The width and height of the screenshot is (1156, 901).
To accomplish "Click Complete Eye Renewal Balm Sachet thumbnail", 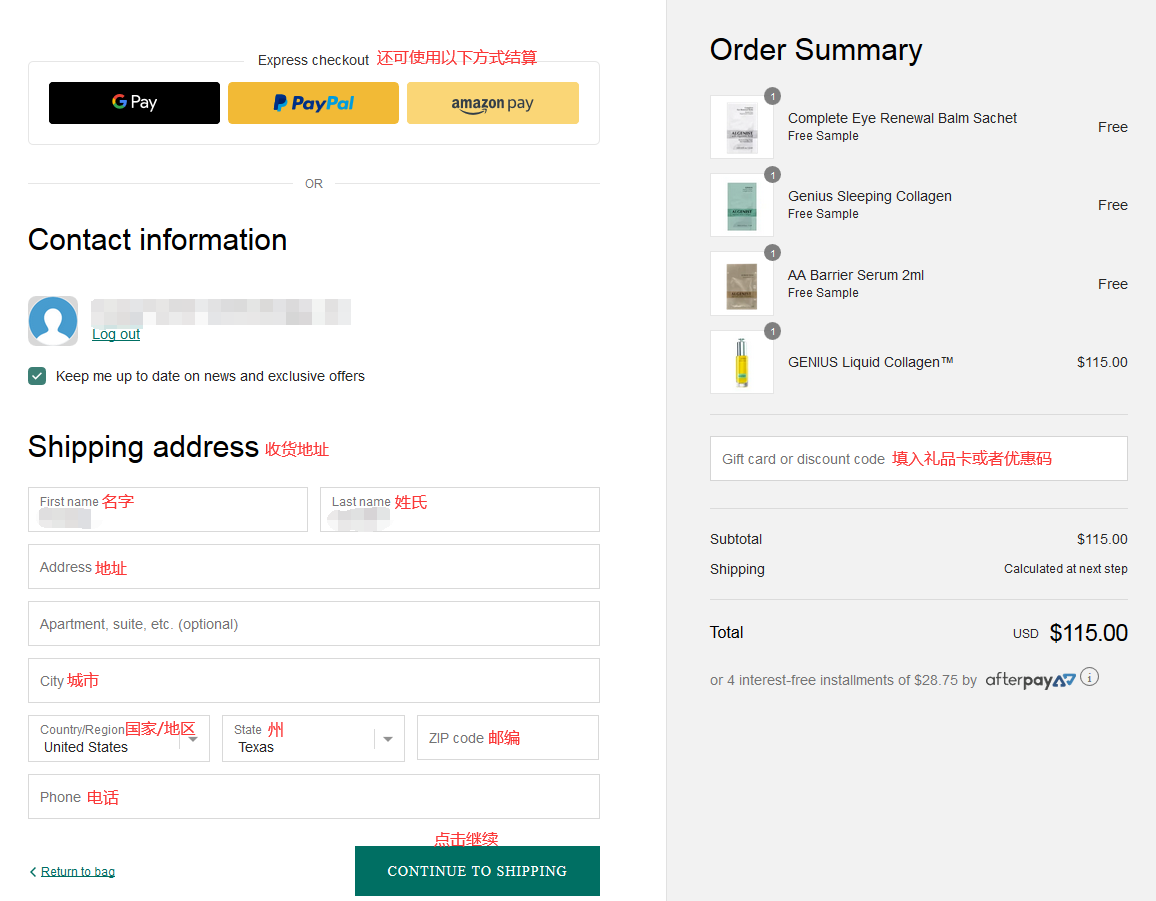I will pyautogui.click(x=741, y=127).
